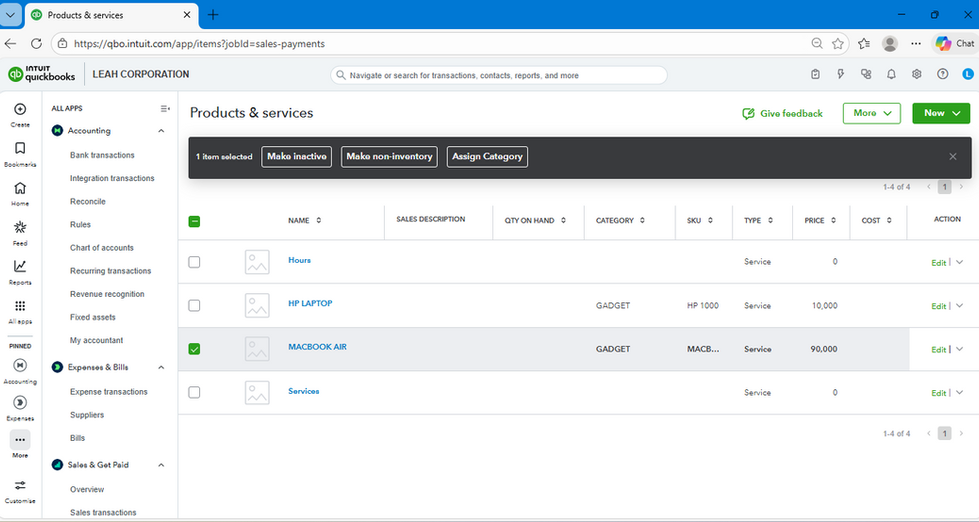This screenshot has width=979, height=522.
Task: Click Give feedback link
Action: [782, 114]
